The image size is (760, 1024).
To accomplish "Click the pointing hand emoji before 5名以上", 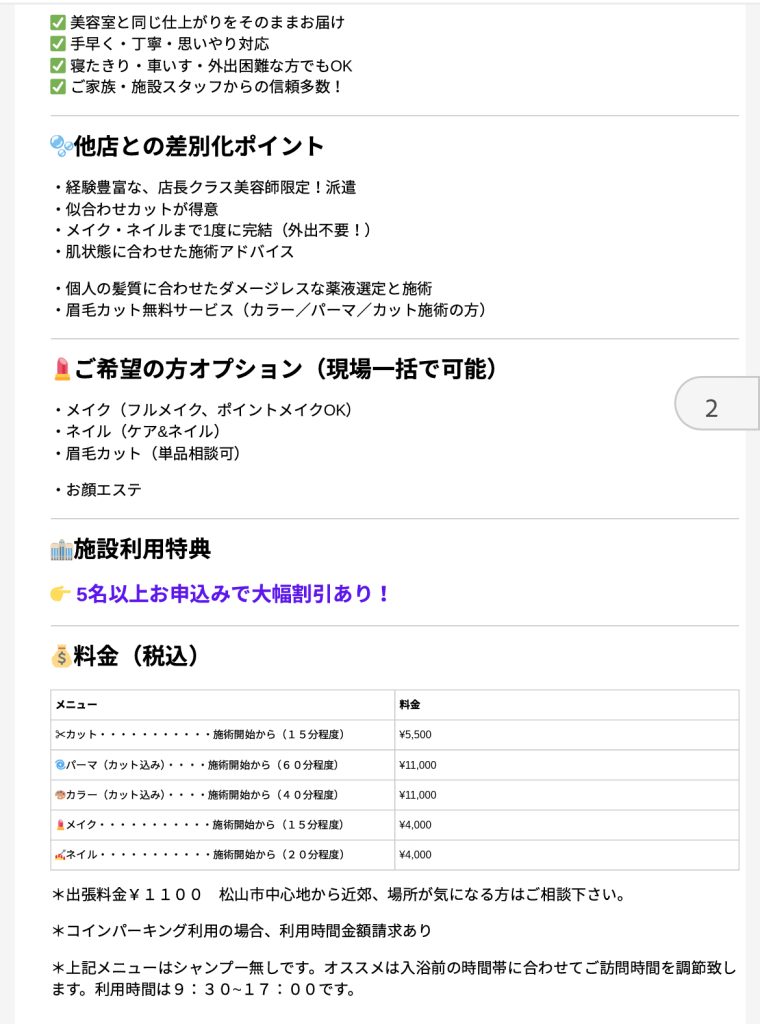I will (x=60, y=594).
